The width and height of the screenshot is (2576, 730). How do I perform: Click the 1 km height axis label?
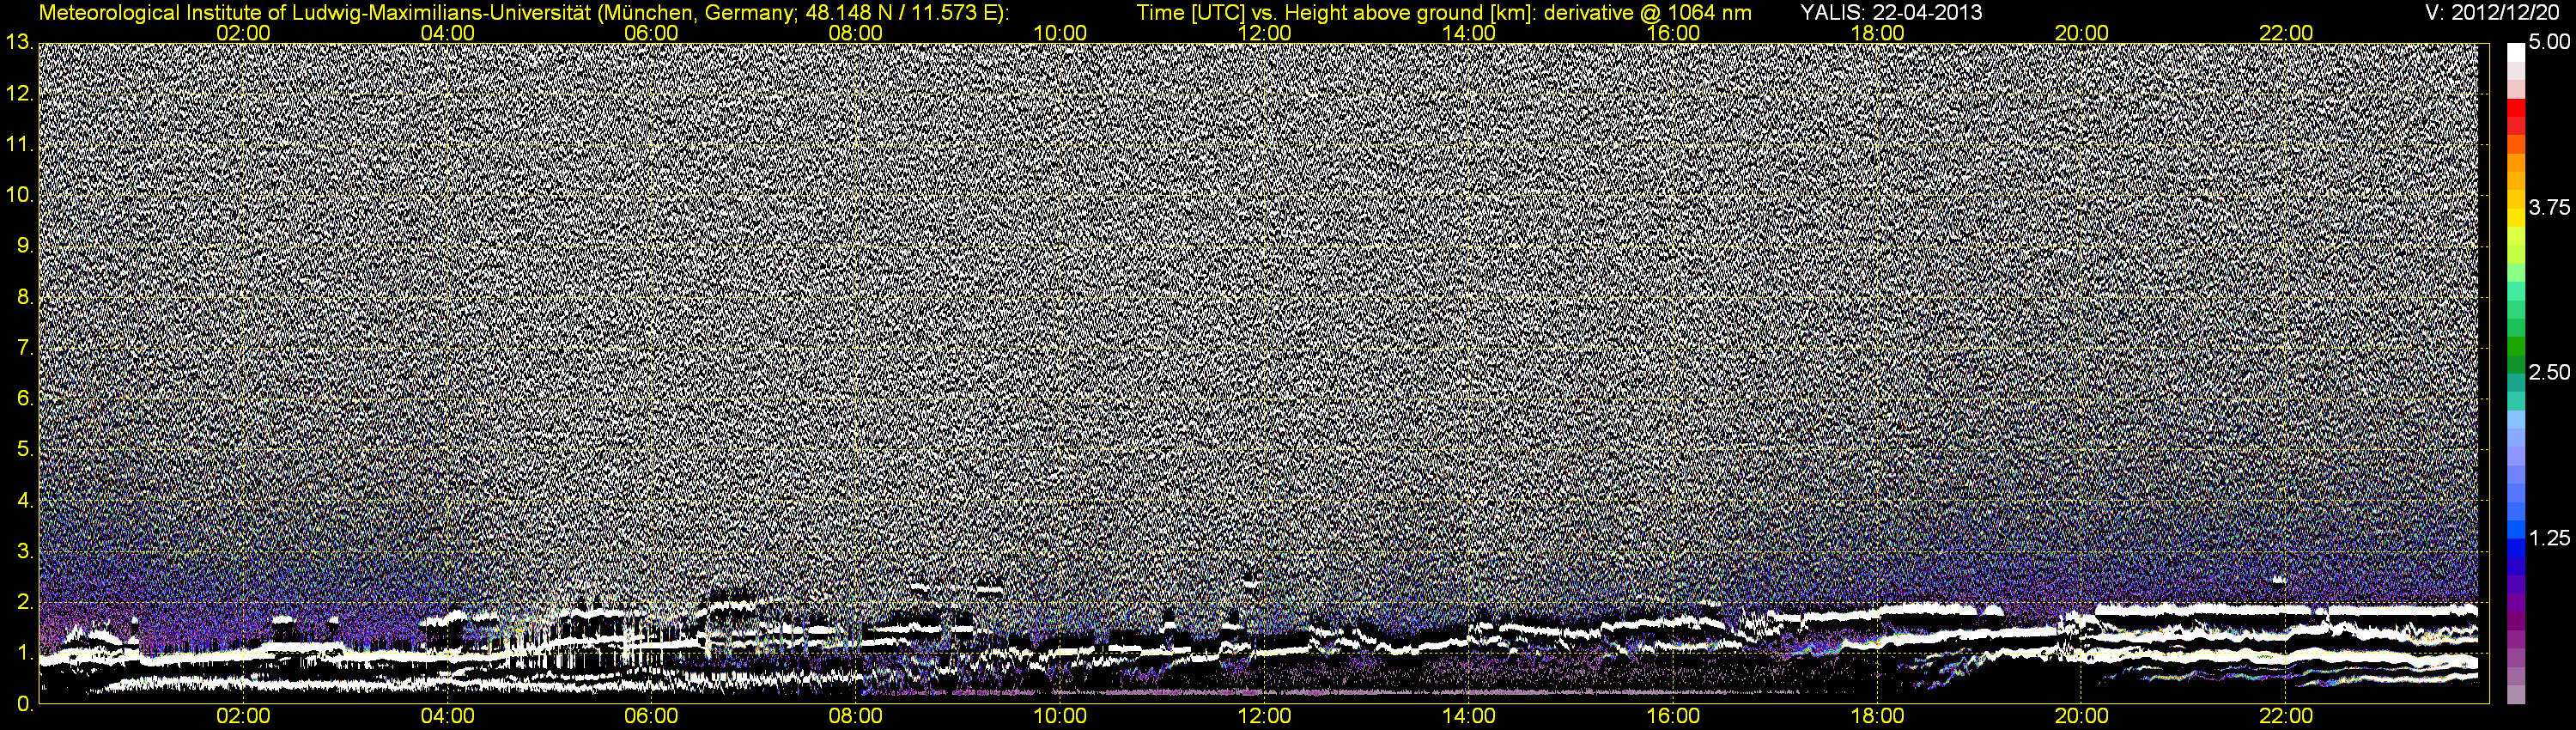(x=25, y=654)
